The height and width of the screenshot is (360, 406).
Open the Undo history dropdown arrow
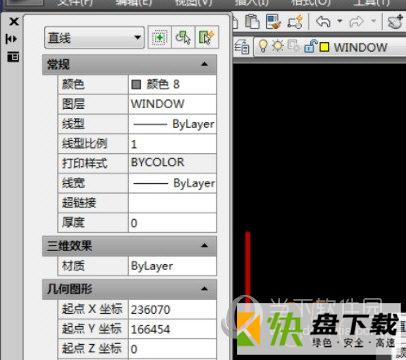point(339,21)
